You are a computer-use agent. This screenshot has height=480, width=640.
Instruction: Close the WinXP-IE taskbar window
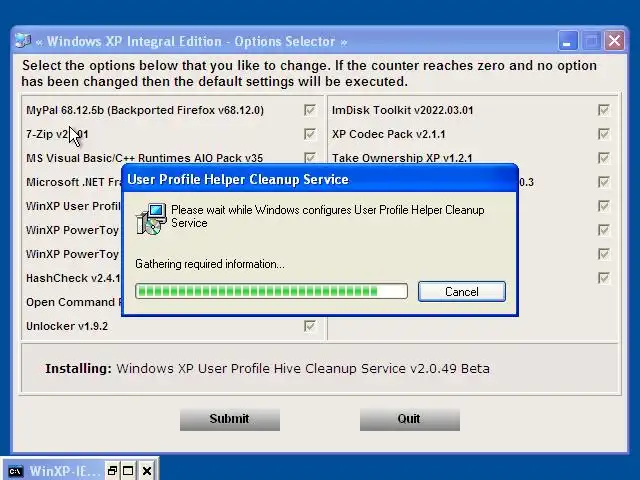pos(147,471)
